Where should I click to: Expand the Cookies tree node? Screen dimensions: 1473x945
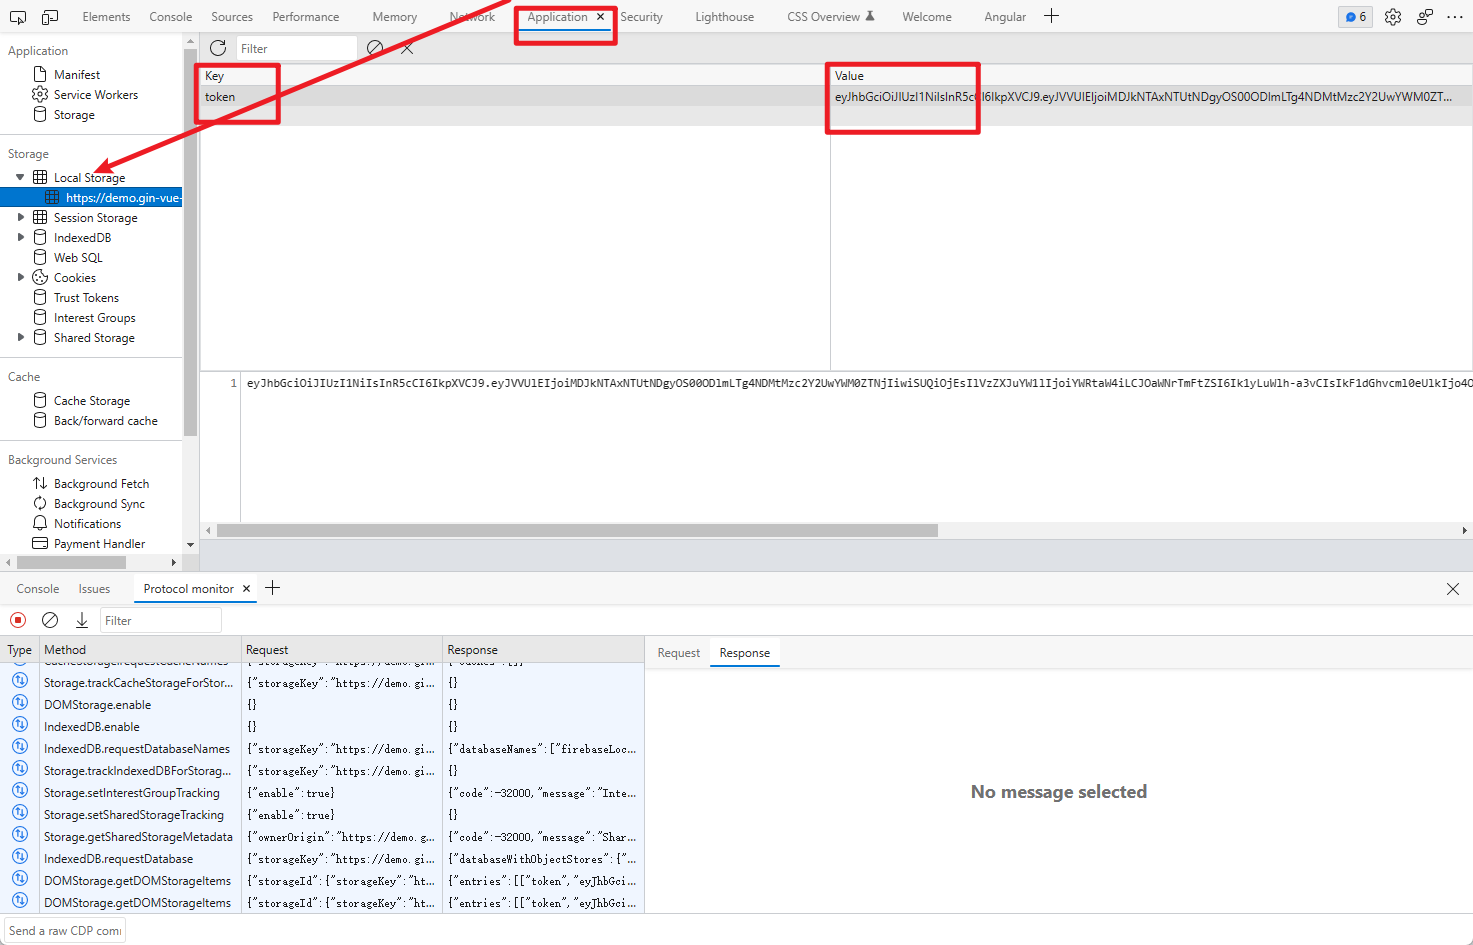click(20, 277)
